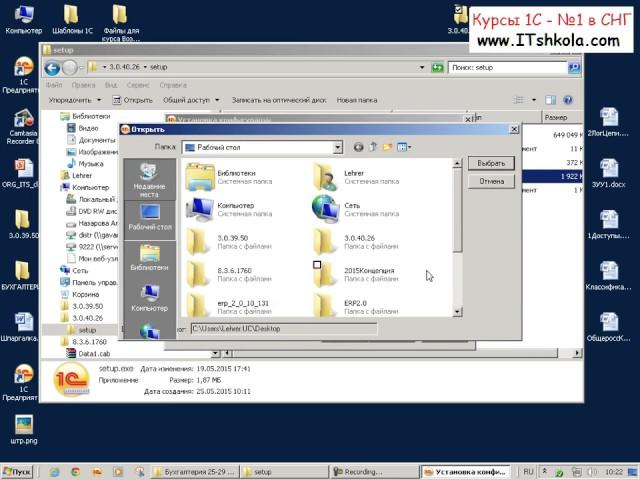Screen dimensions: 640x480
Task: Open Explorer help question mark icon
Action: tap(568, 100)
